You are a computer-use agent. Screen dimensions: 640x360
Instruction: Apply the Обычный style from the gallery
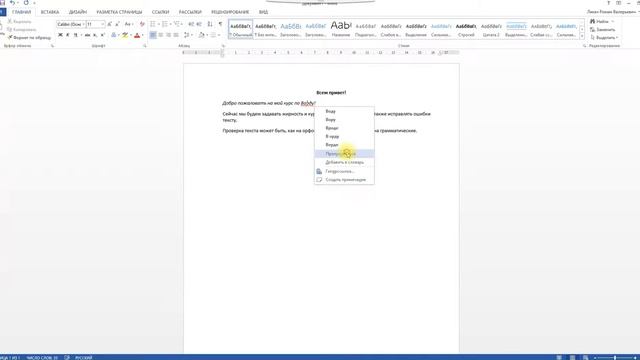coord(240,29)
